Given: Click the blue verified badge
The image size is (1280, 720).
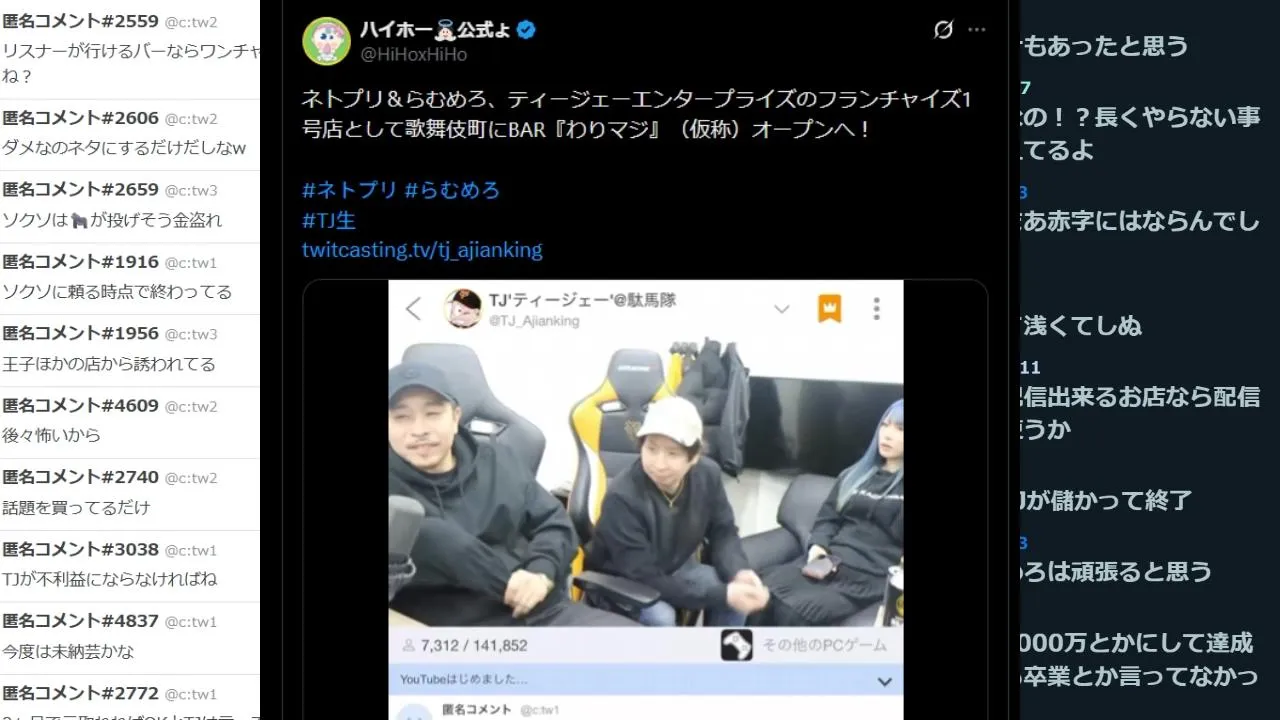Looking at the screenshot, I should [x=526, y=30].
